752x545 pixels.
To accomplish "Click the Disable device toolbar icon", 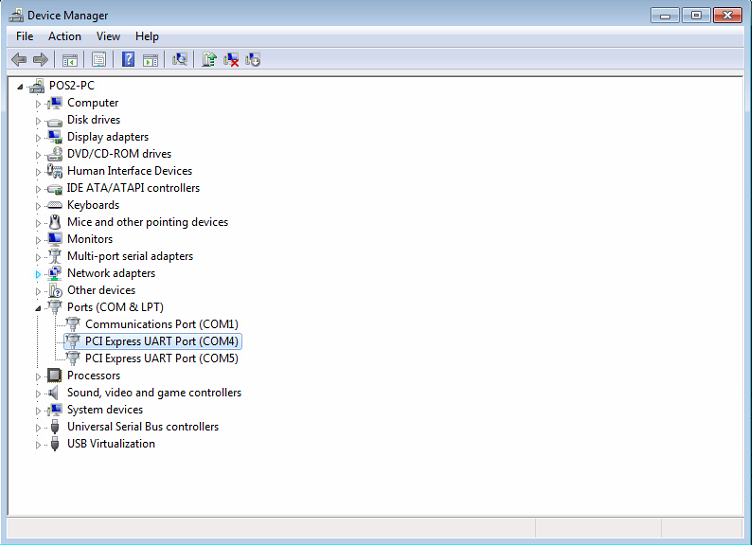I will 253,60.
